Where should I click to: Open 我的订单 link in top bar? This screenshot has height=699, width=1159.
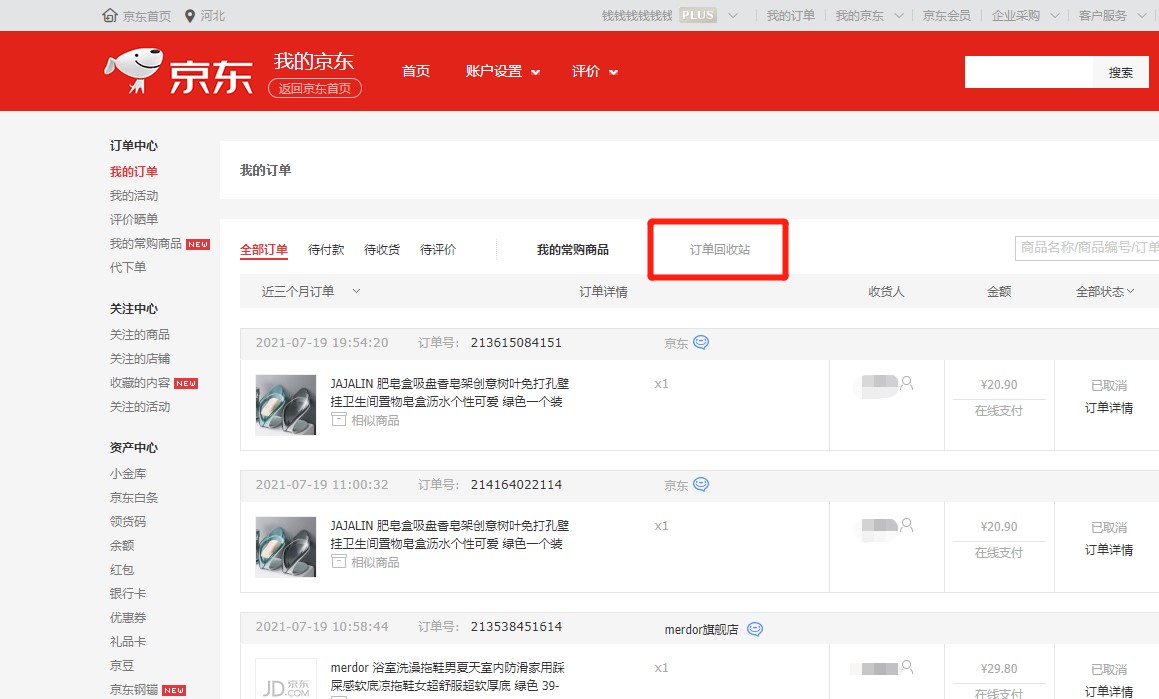(790, 16)
